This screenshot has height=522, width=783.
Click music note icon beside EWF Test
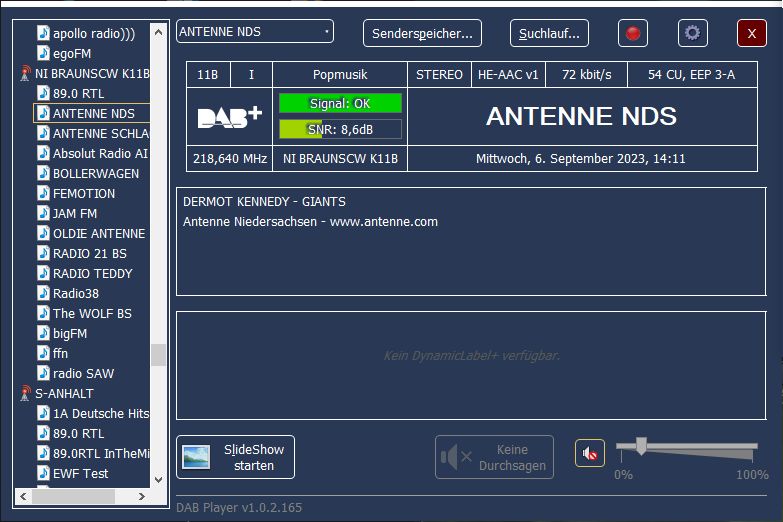coord(43,473)
